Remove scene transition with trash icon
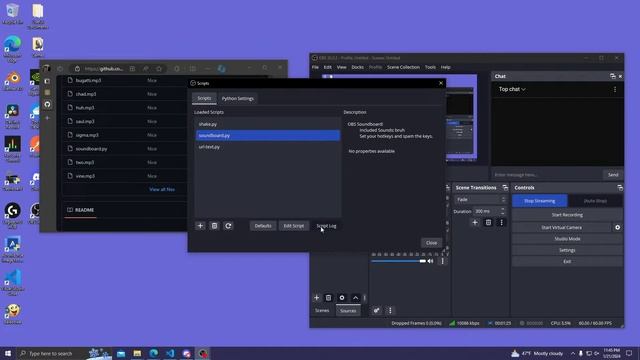This screenshot has height=360, width=640. click(x=488, y=222)
